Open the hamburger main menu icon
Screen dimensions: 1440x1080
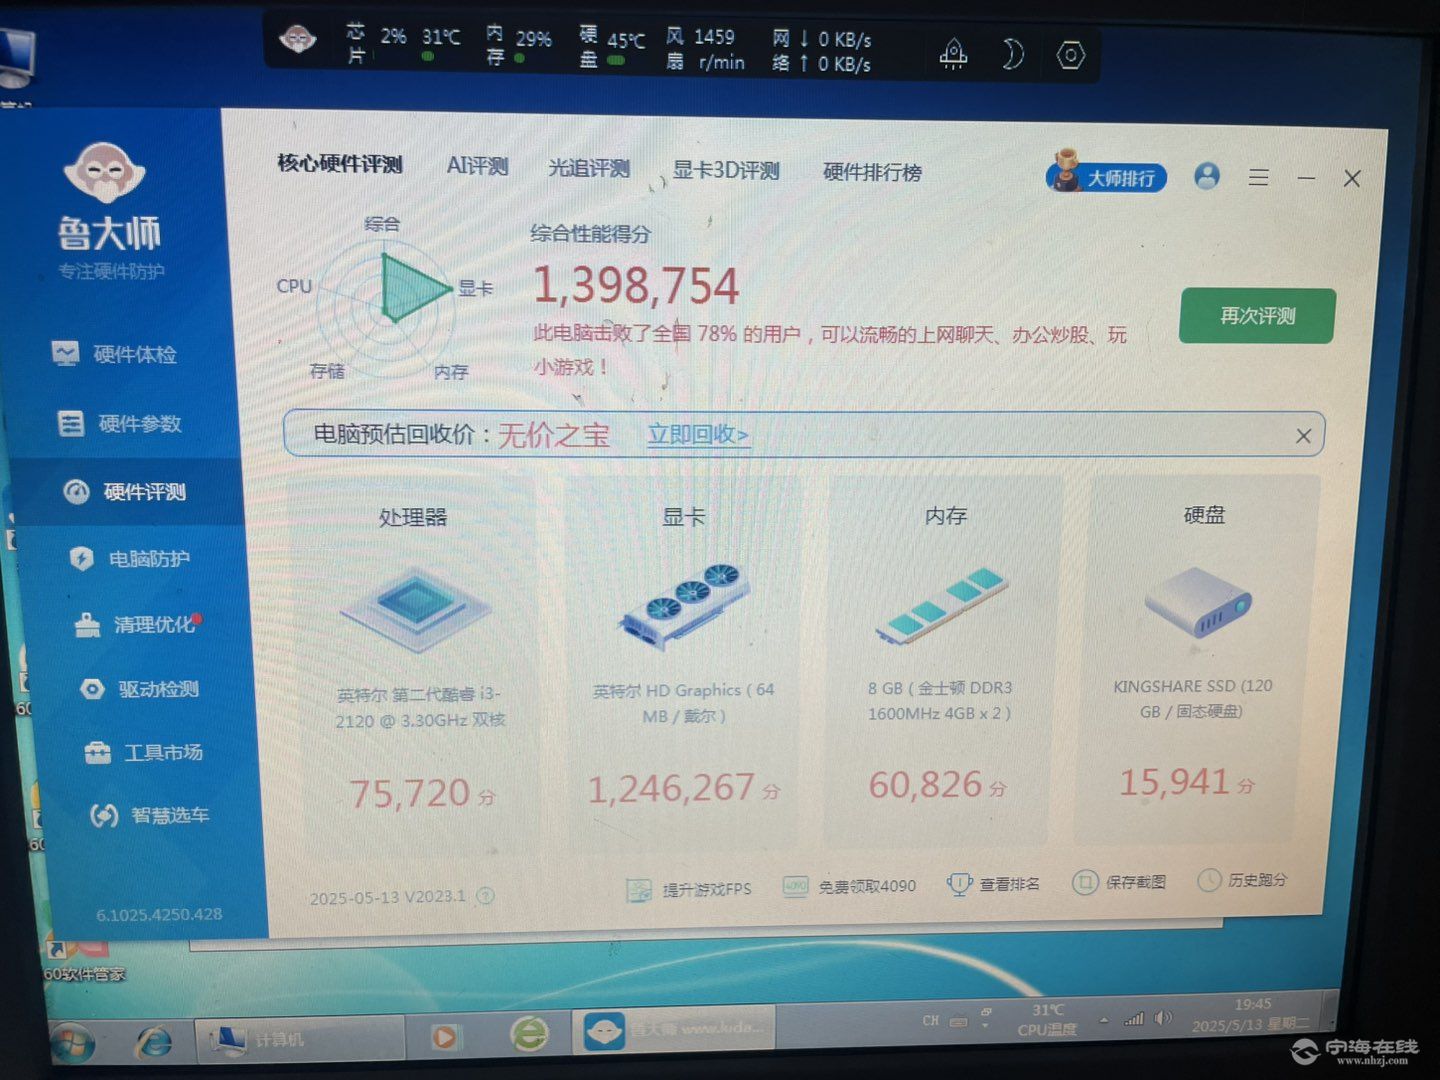[1259, 177]
